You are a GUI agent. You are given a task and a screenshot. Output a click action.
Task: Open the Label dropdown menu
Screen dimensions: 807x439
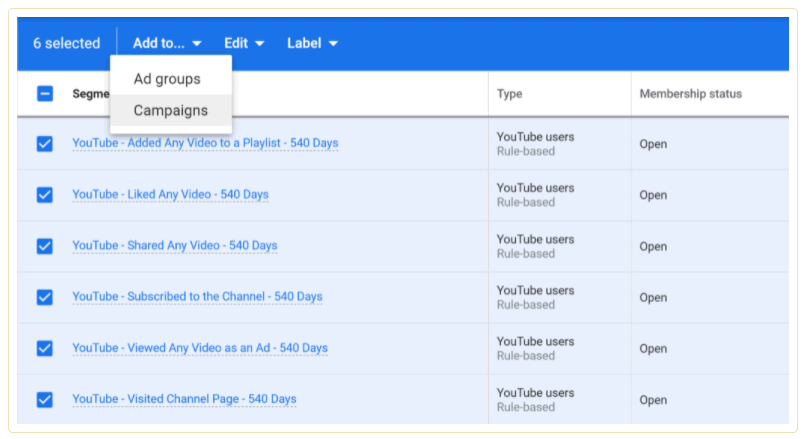coord(312,43)
